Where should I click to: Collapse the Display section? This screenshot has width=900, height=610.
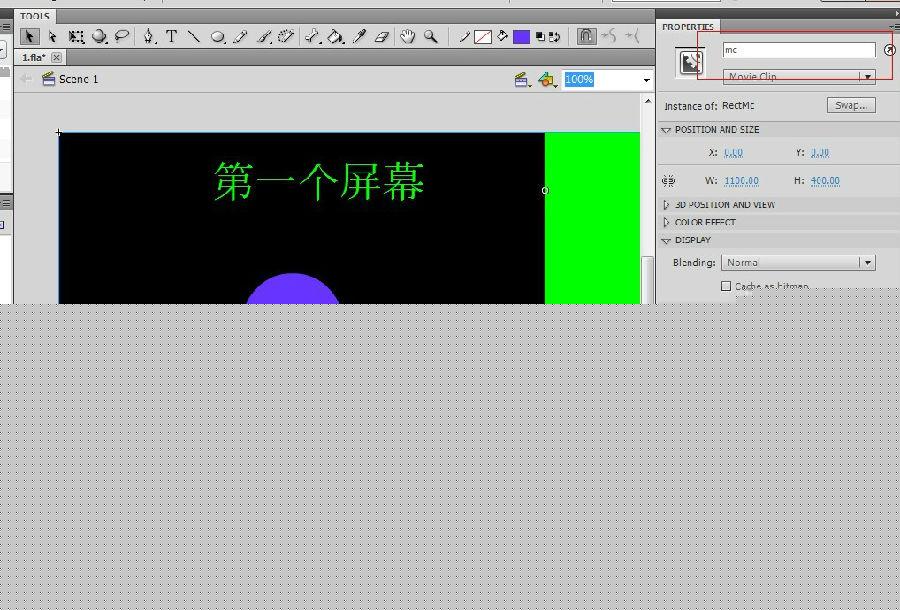[666, 241]
